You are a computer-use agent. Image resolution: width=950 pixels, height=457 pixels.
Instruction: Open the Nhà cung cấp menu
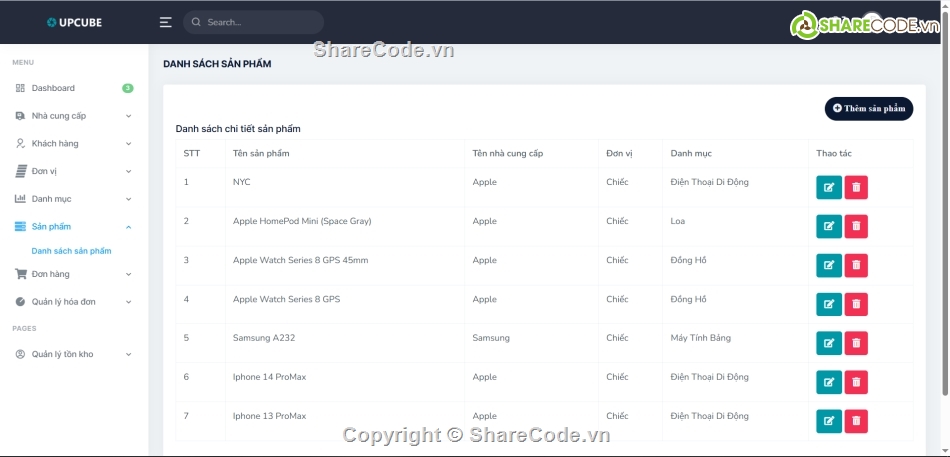59,116
